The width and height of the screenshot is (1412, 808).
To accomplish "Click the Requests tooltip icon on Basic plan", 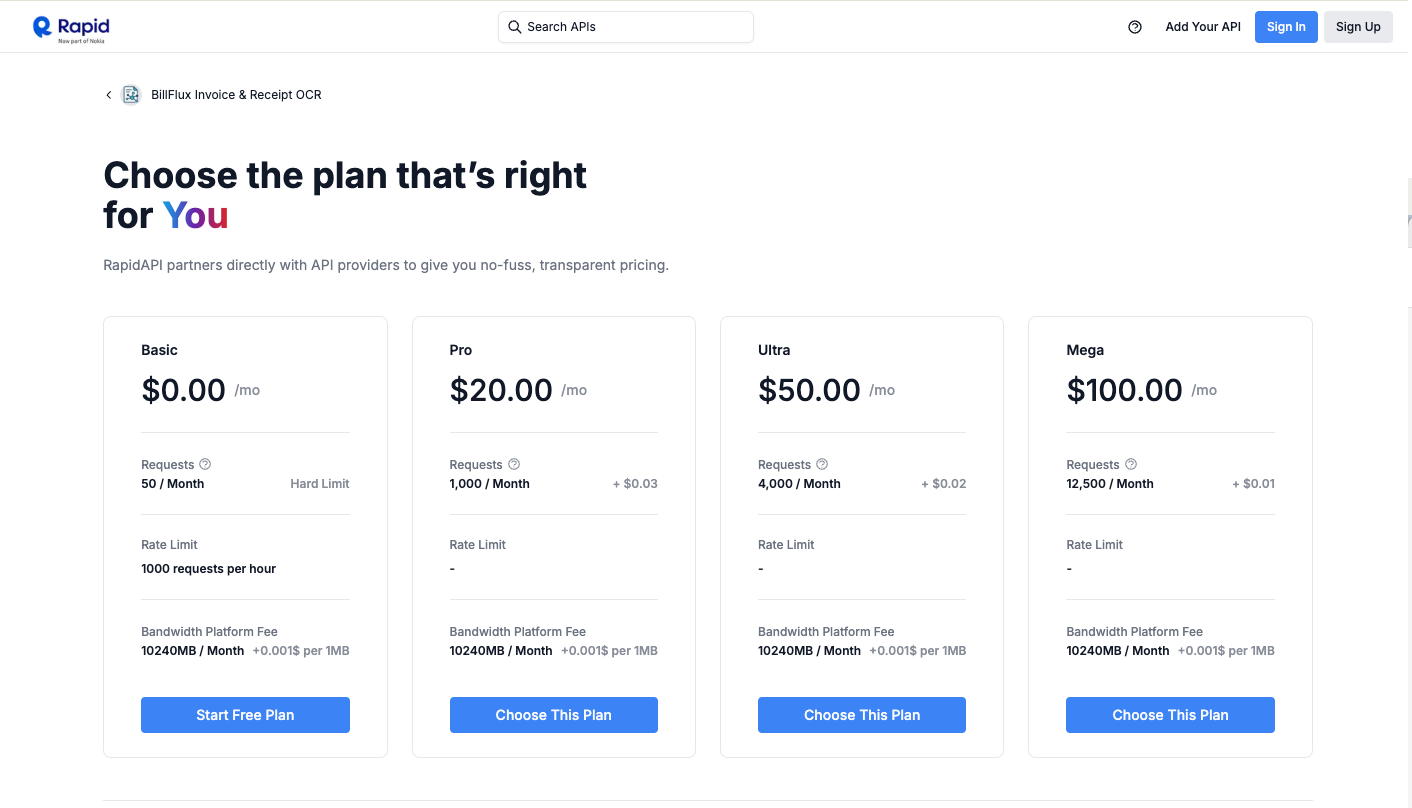I will [x=205, y=464].
